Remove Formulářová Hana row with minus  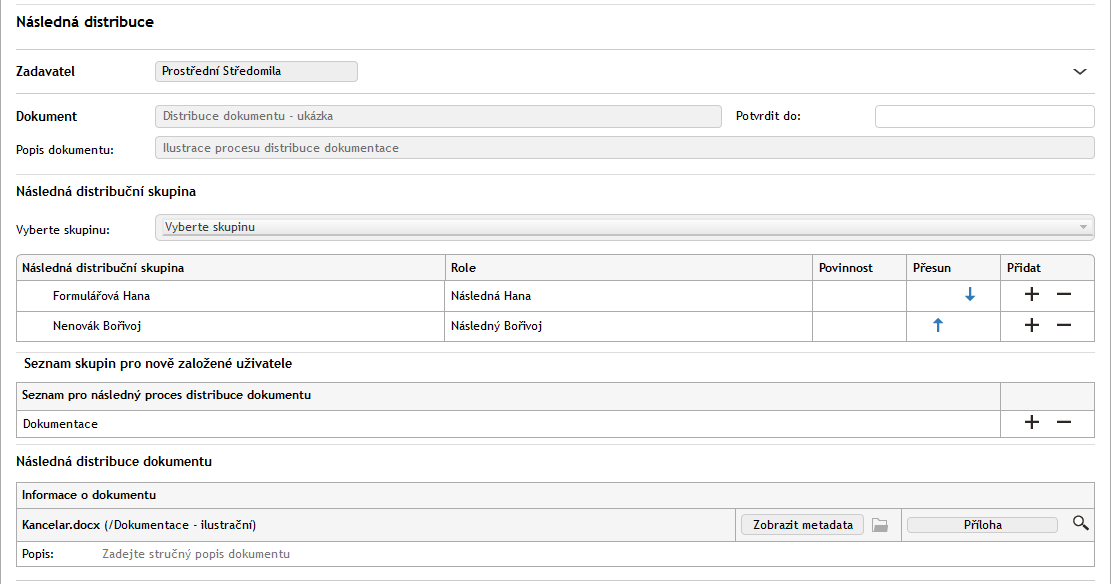point(1064,295)
